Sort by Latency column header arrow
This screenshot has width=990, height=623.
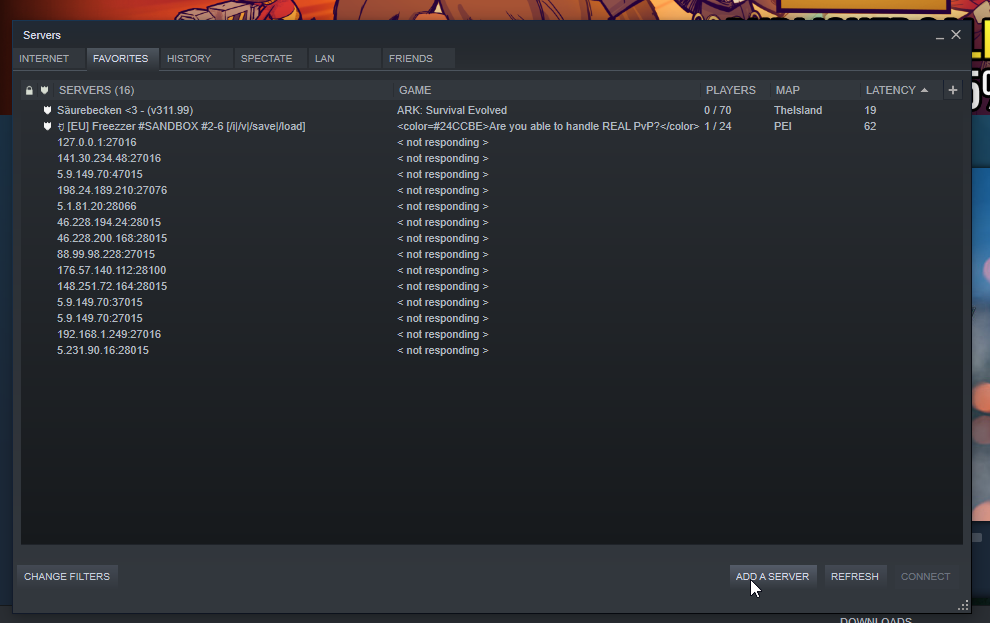tap(924, 90)
